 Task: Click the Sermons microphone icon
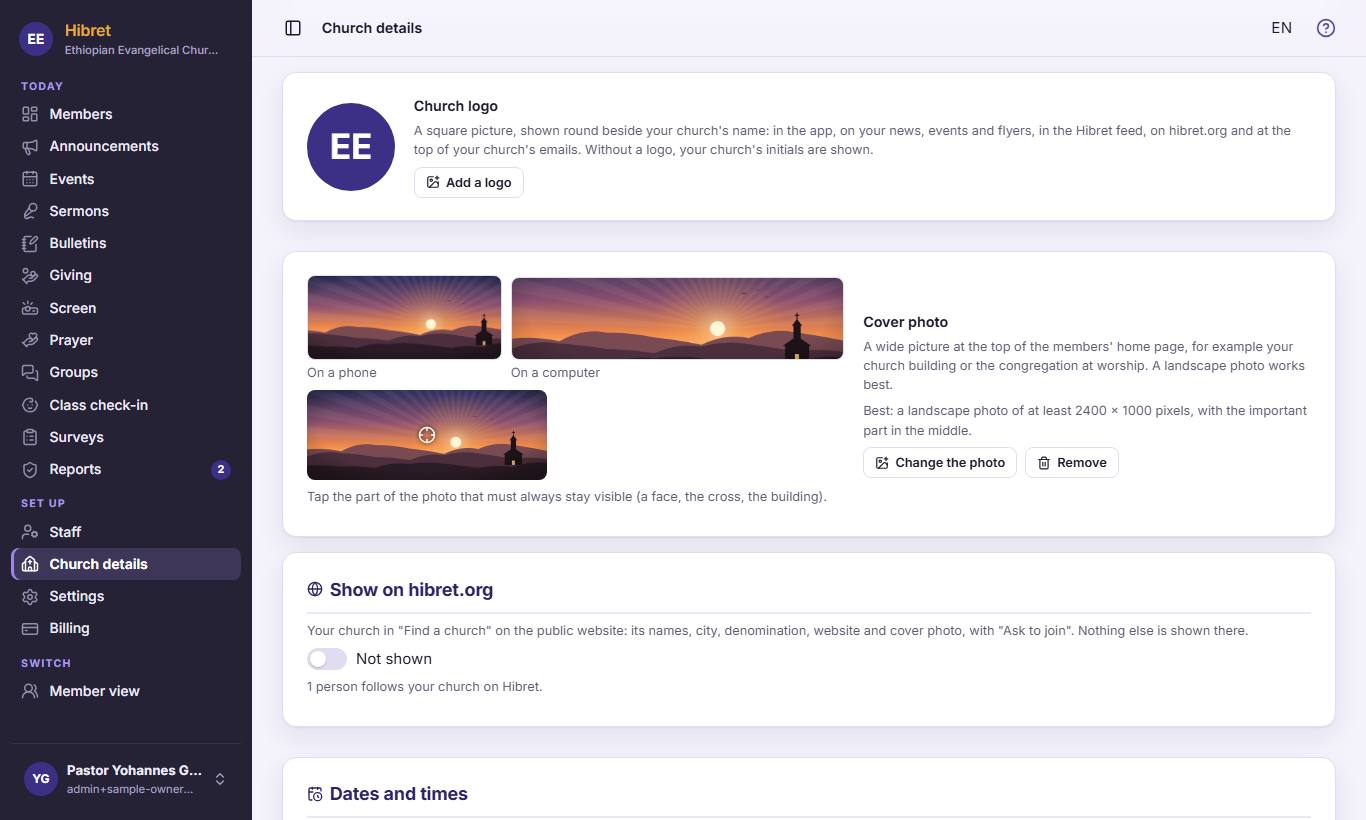(30, 211)
